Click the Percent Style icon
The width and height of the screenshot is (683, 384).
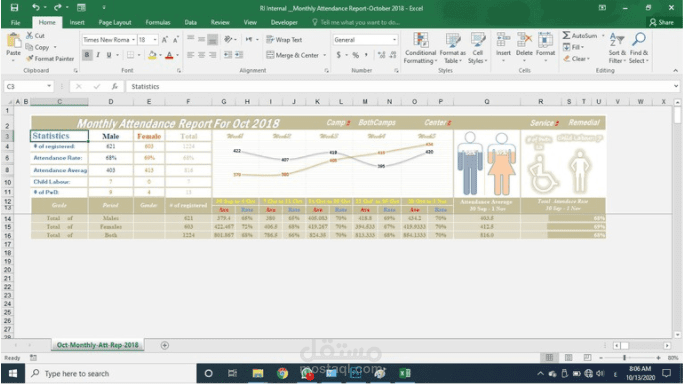pyautogui.click(x=356, y=55)
